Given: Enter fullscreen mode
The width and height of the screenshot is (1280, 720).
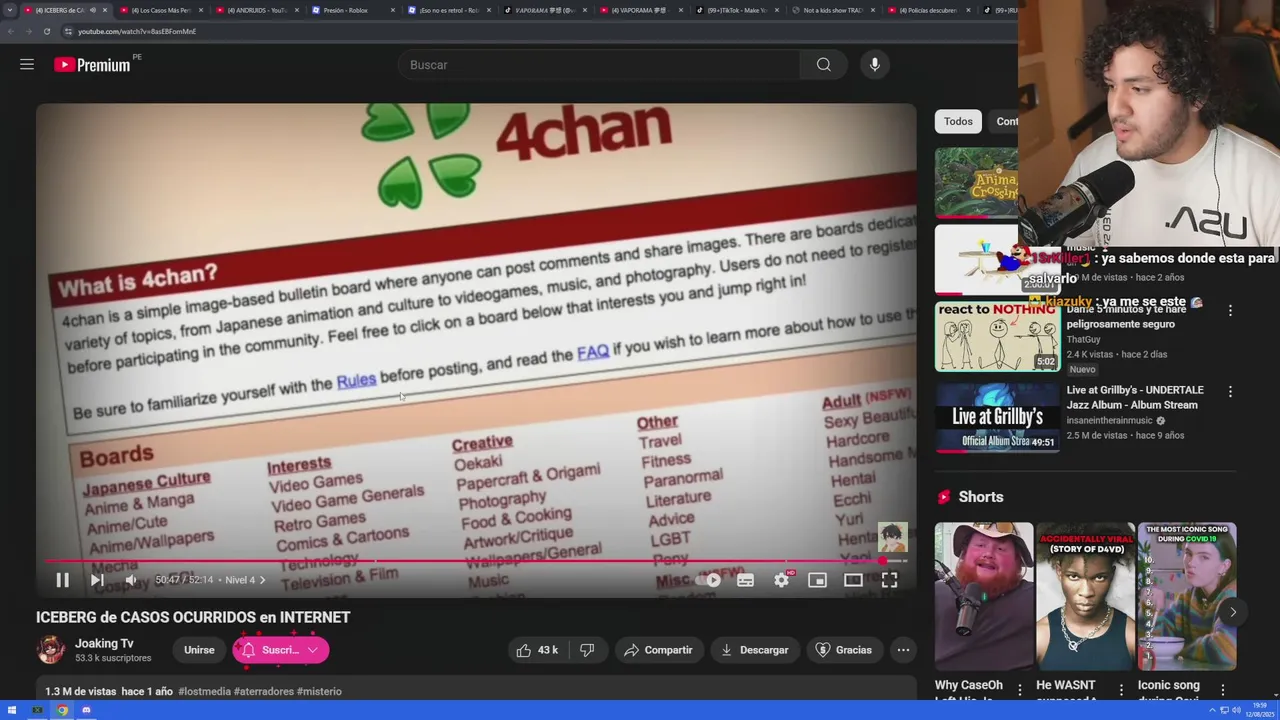Looking at the screenshot, I should 889,580.
